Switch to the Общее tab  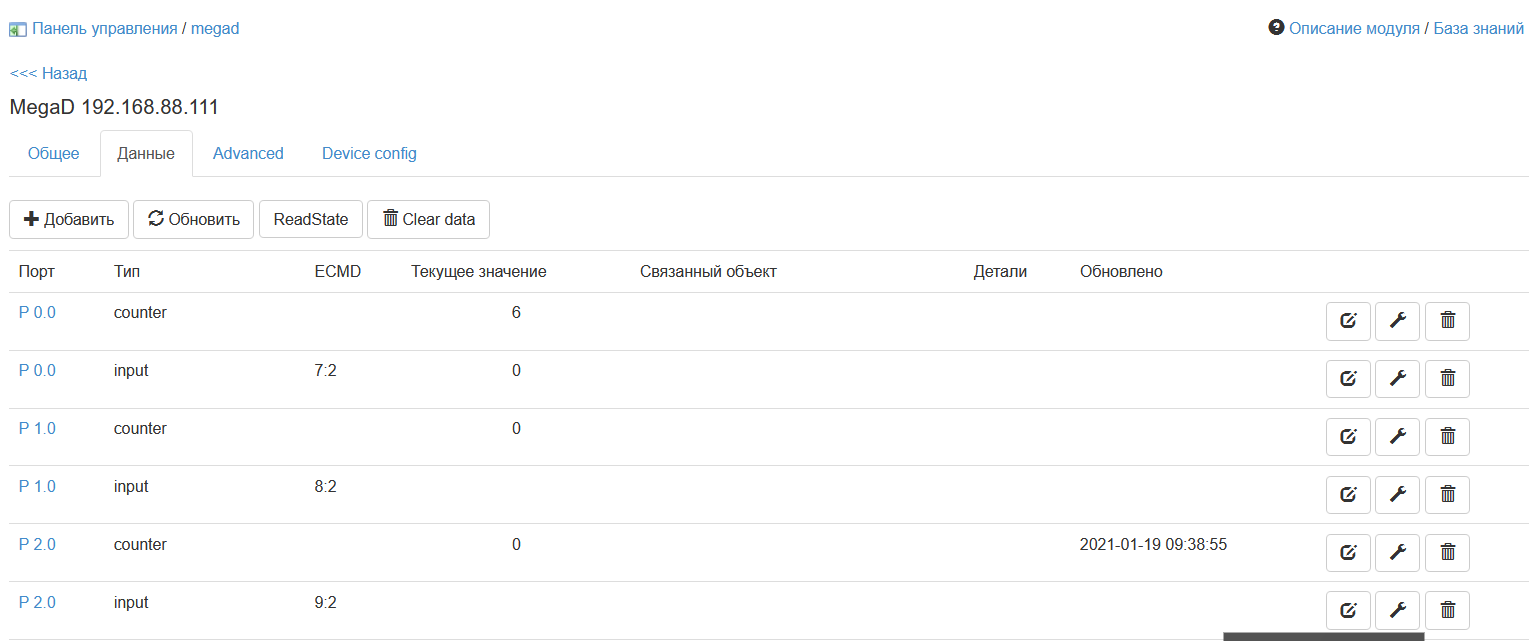click(x=54, y=154)
